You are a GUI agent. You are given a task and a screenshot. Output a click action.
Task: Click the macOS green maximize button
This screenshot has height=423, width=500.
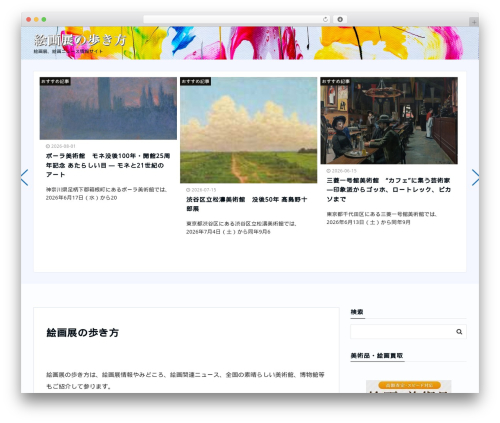tap(44, 20)
